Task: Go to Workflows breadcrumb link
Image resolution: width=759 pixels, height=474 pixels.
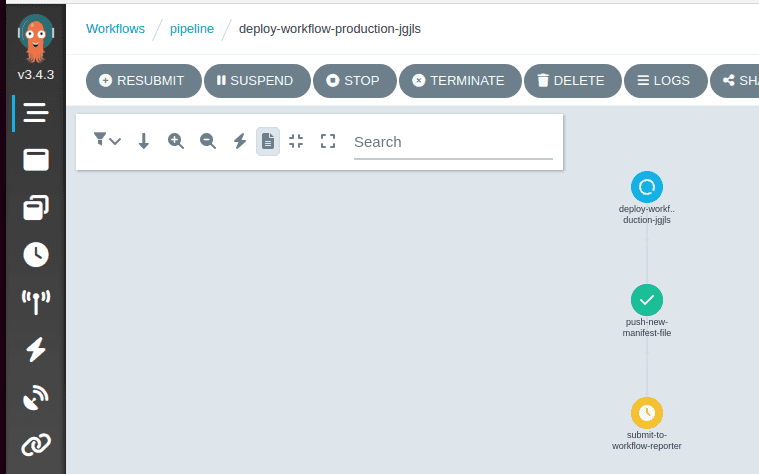Action: (x=115, y=28)
